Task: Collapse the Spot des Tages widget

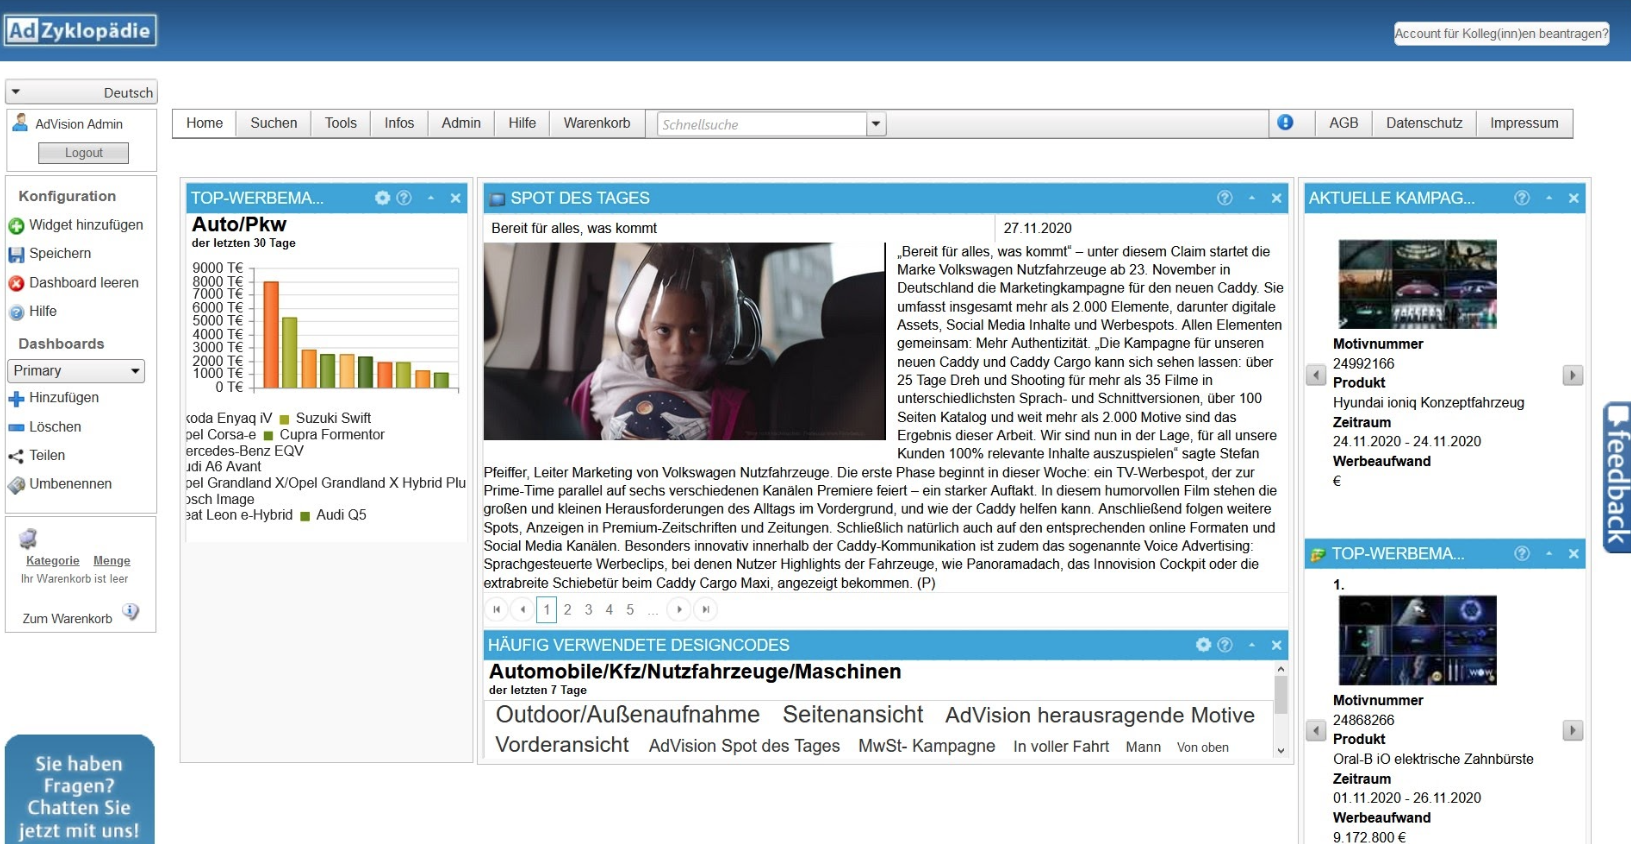Action: (x=1251, y=198)
